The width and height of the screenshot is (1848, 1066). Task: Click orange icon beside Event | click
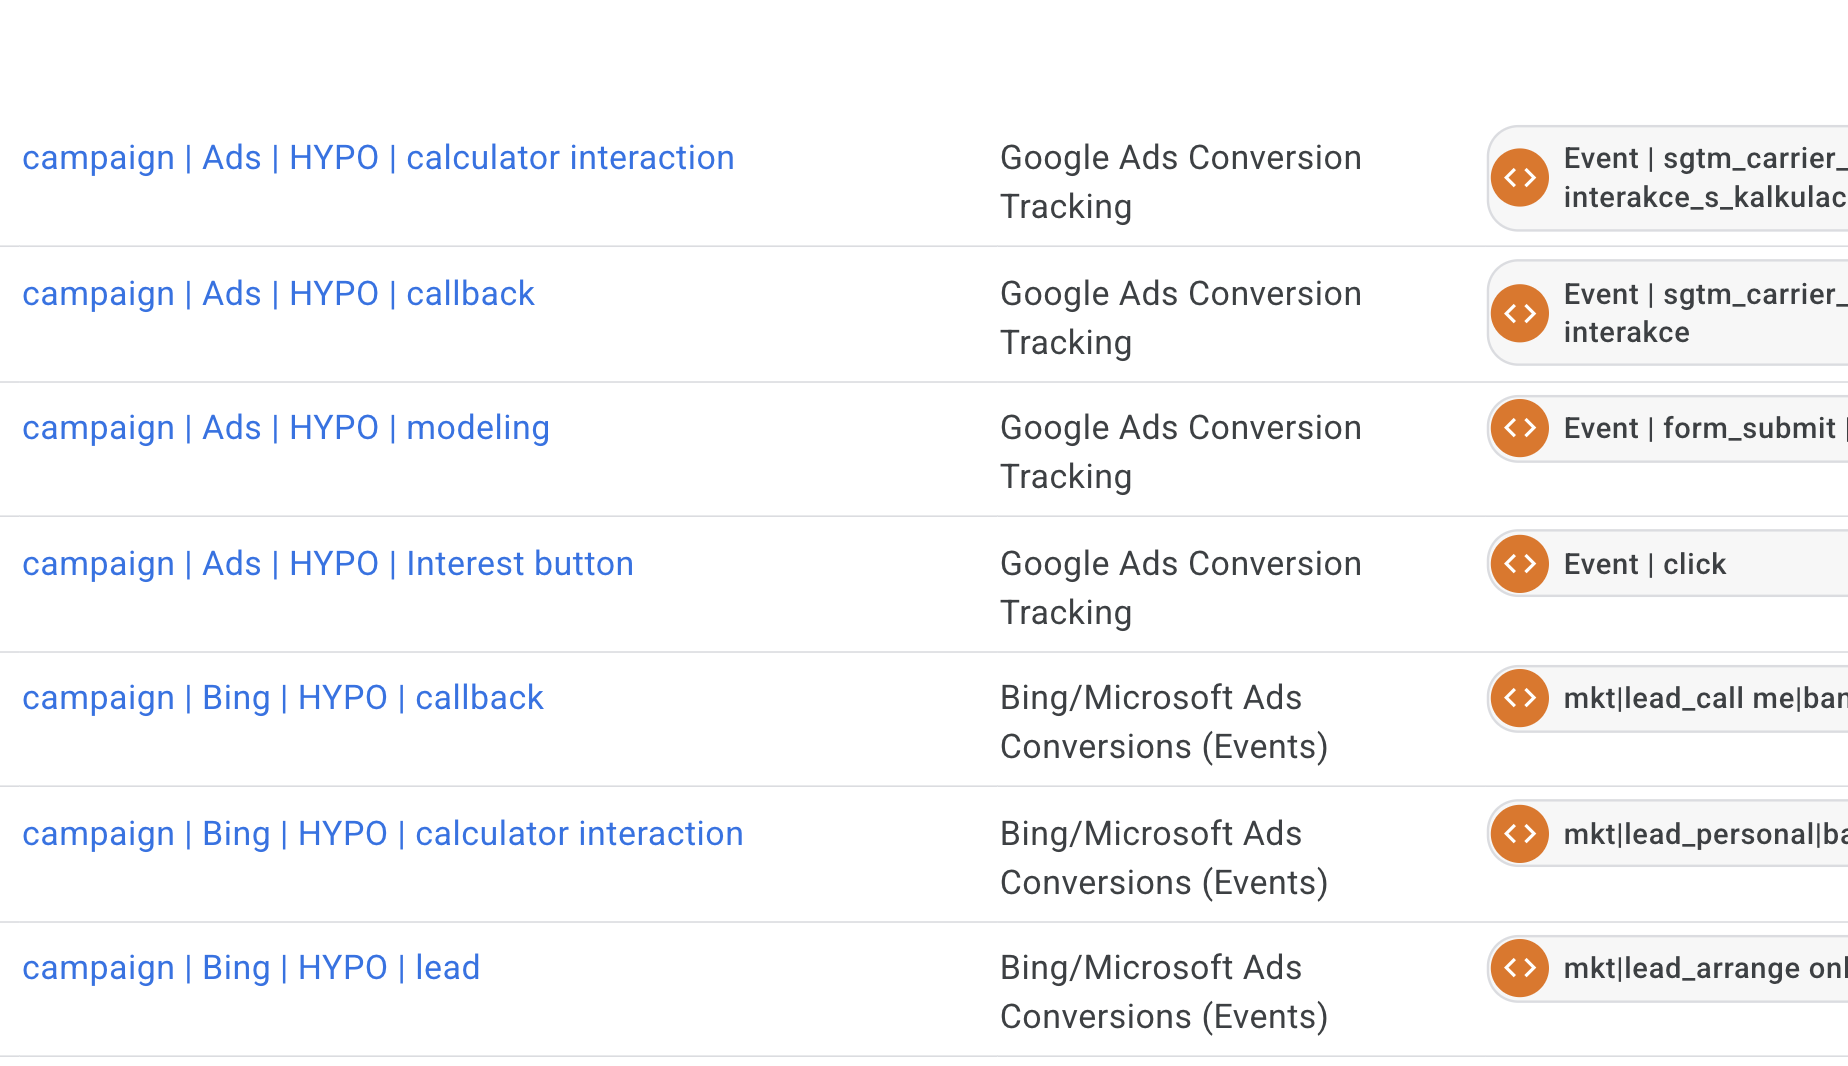click(1520, 564)
